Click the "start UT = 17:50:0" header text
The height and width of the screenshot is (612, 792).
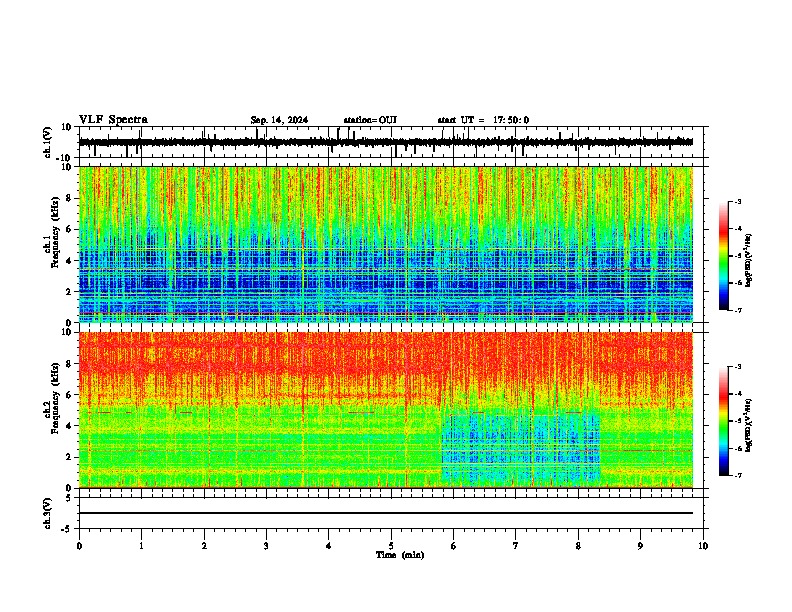pos(483,120)
